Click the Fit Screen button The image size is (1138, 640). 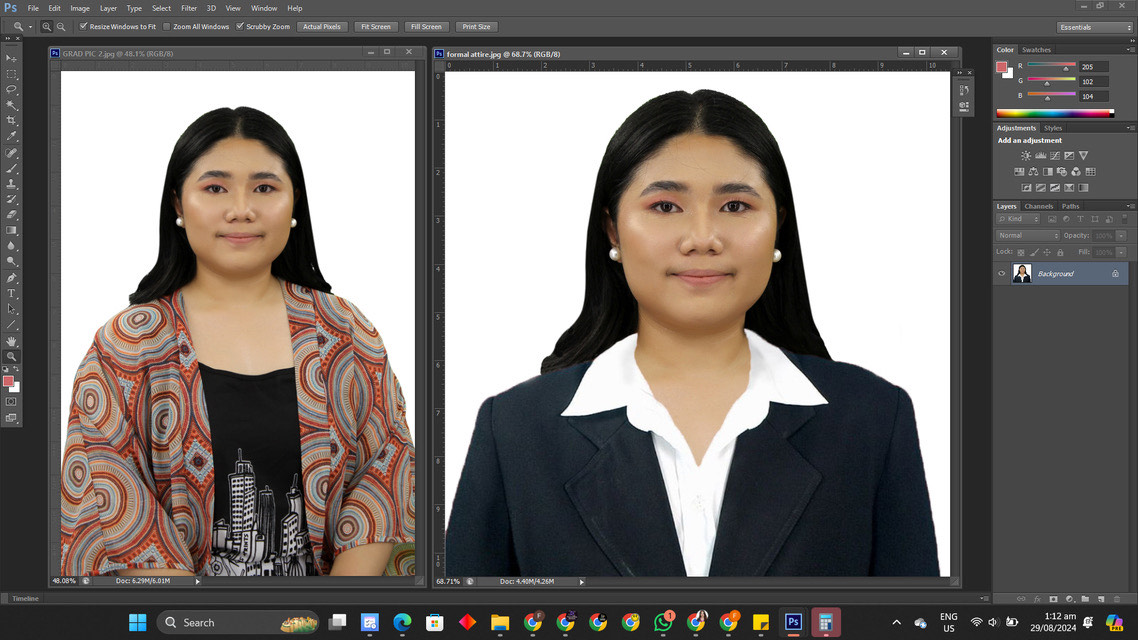(375, 26)
